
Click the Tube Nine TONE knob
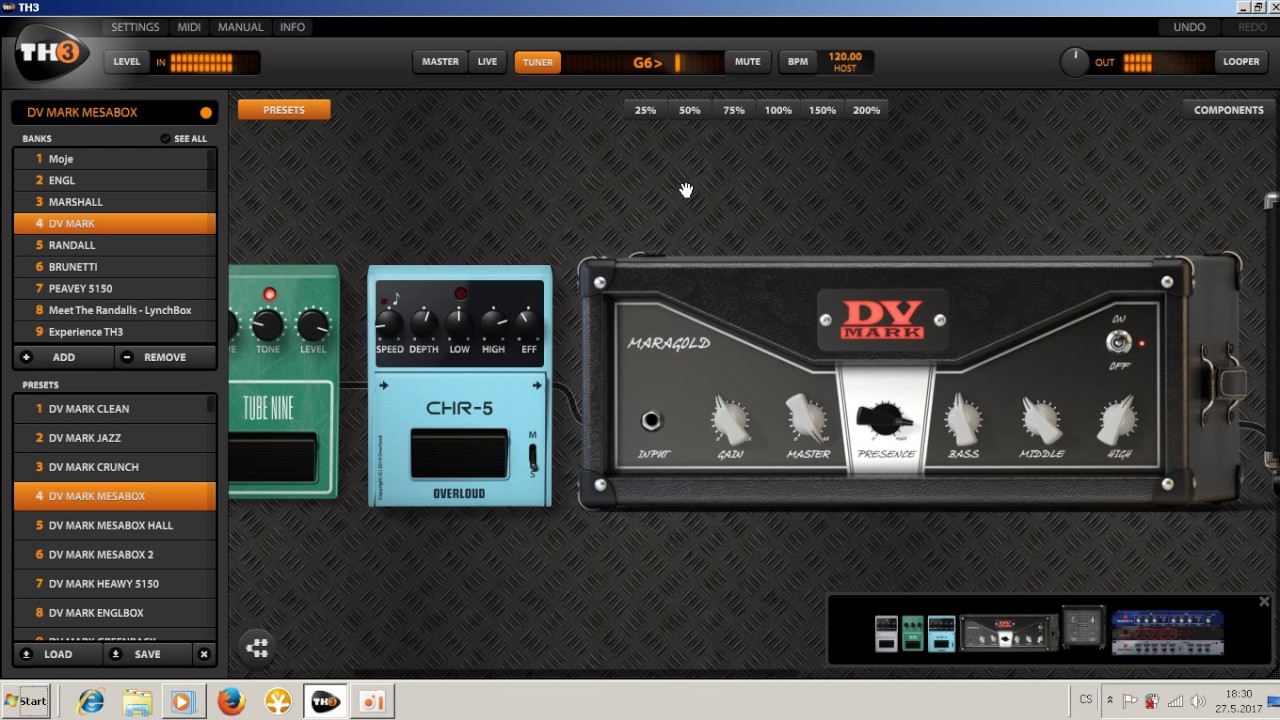coord(268,325)
